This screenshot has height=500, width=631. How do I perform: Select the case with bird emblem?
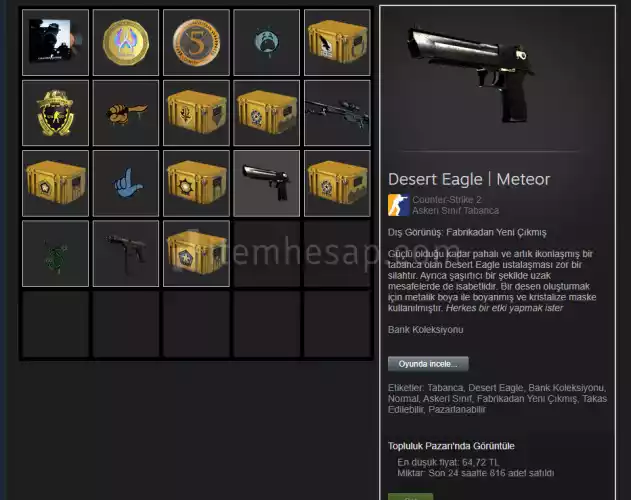click(x=337, y=42)
